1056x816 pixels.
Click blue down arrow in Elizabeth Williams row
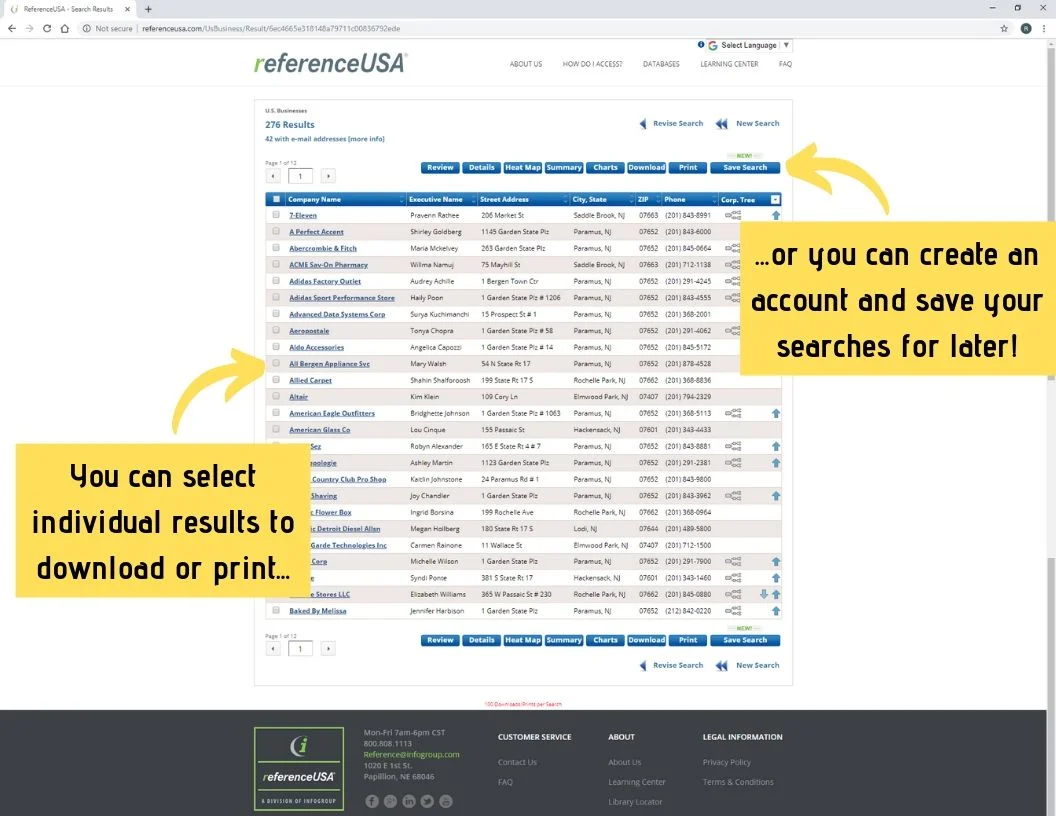764,594
